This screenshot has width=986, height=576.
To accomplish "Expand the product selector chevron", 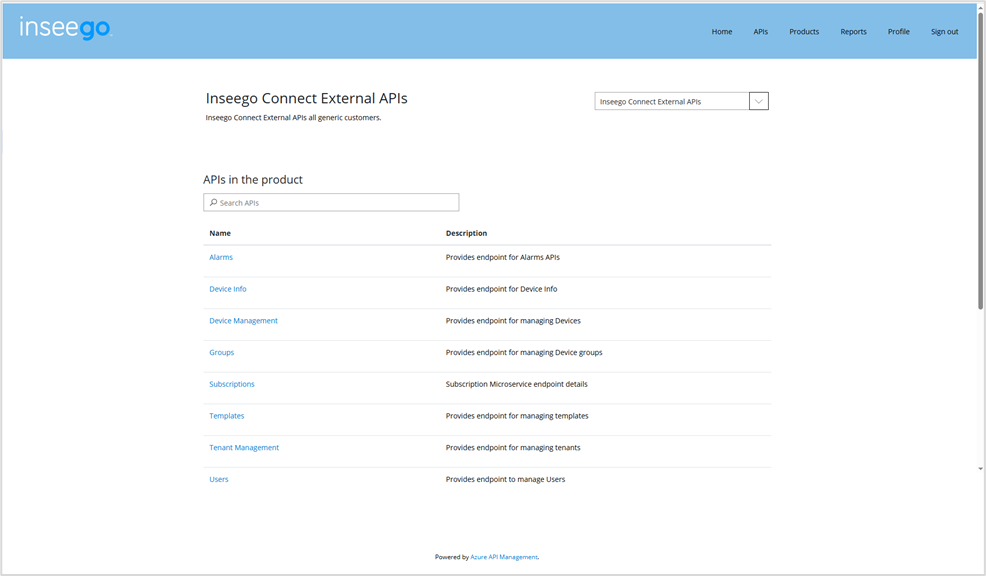I will click(x=758, y=101).
